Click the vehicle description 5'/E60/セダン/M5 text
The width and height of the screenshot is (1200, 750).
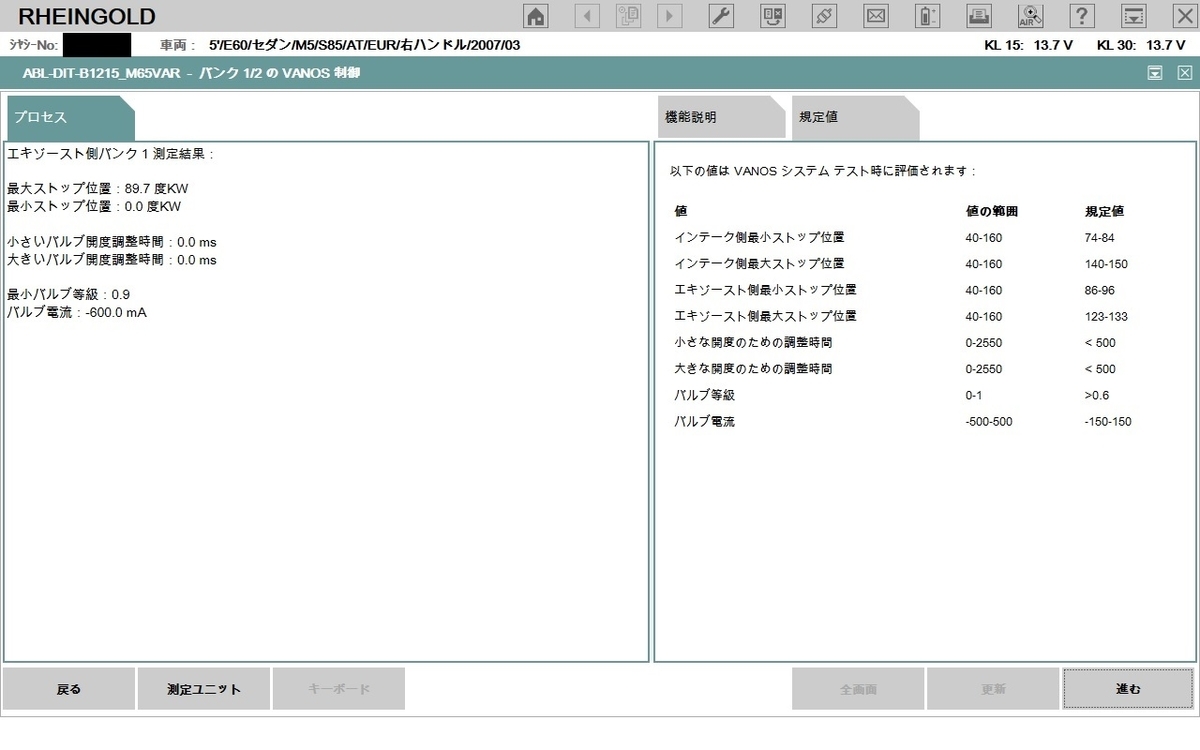coord(364,45)
